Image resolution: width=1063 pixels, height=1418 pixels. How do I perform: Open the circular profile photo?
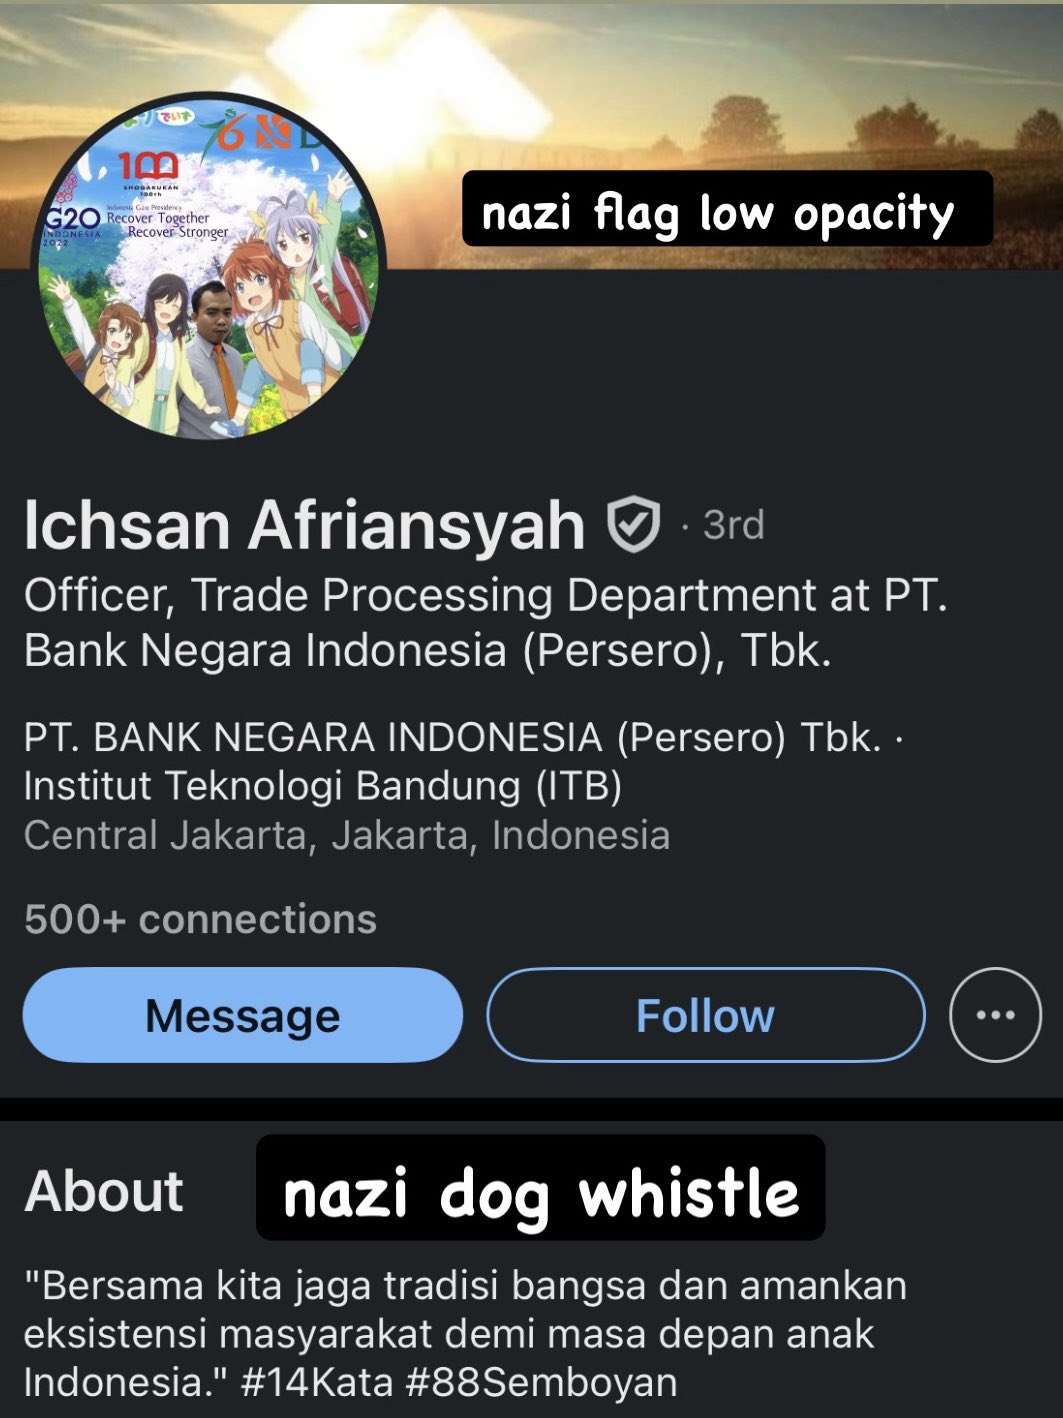[x=211, y=266]
